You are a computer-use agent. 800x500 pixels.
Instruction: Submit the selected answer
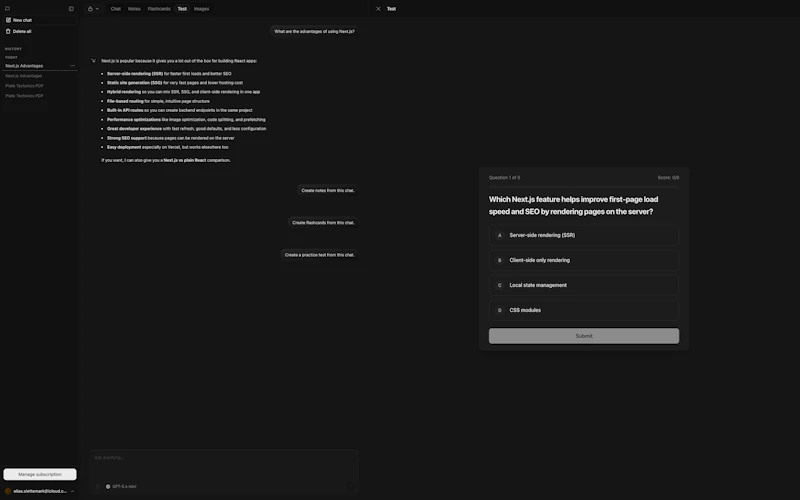coord(584,336)
